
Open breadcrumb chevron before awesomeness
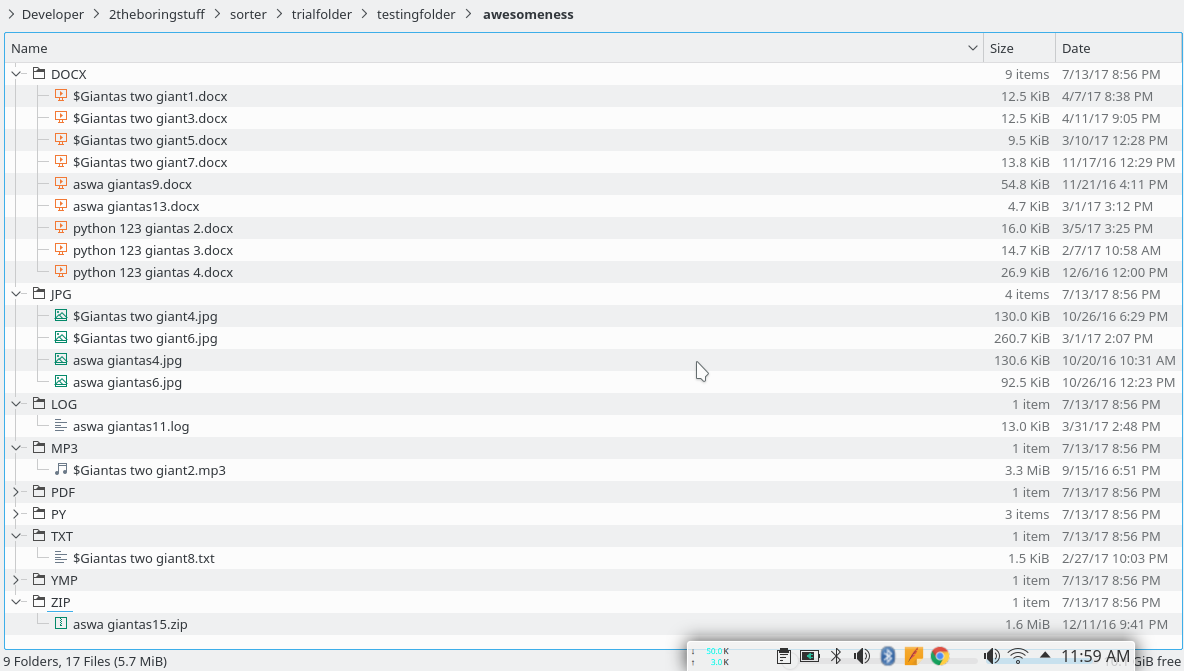(x=469, y=14)
